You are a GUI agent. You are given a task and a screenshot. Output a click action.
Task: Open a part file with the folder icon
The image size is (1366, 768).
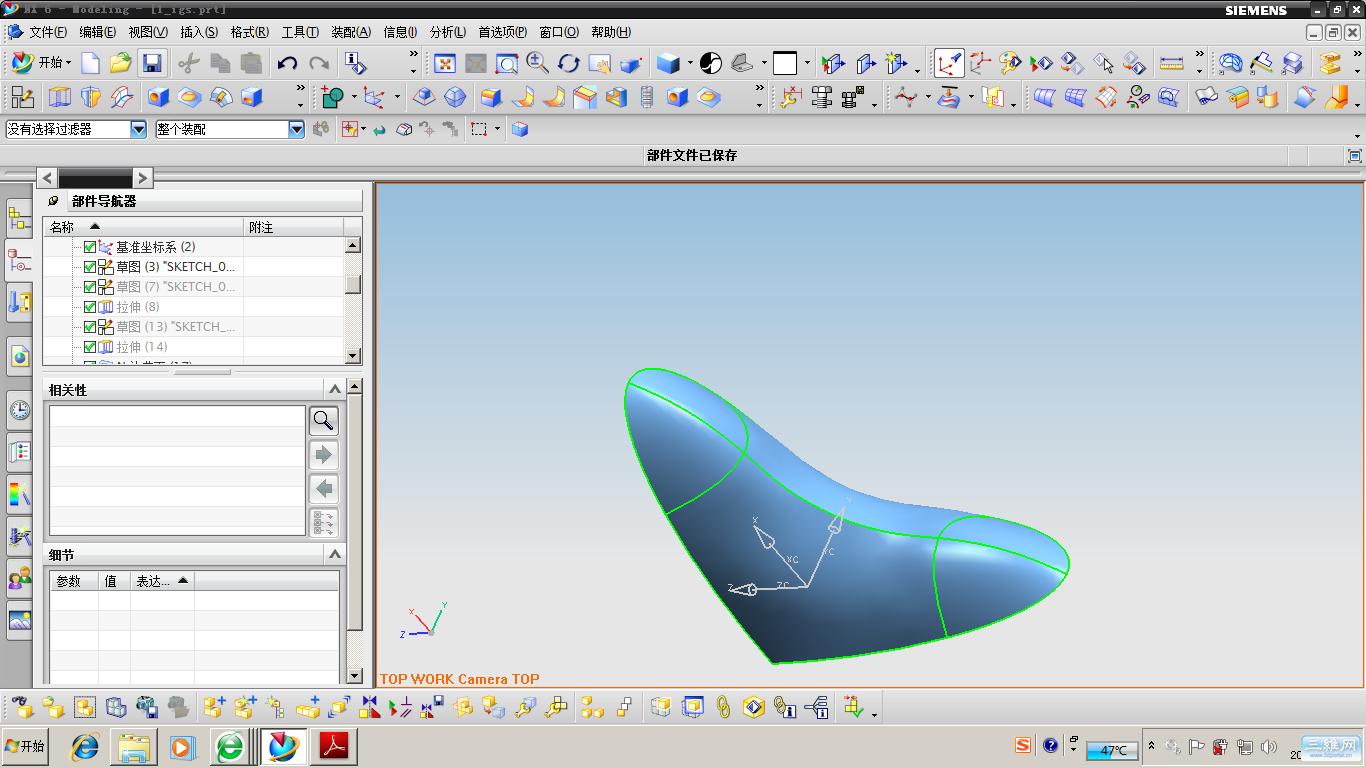pyautogui.click(x=121, y=63)
